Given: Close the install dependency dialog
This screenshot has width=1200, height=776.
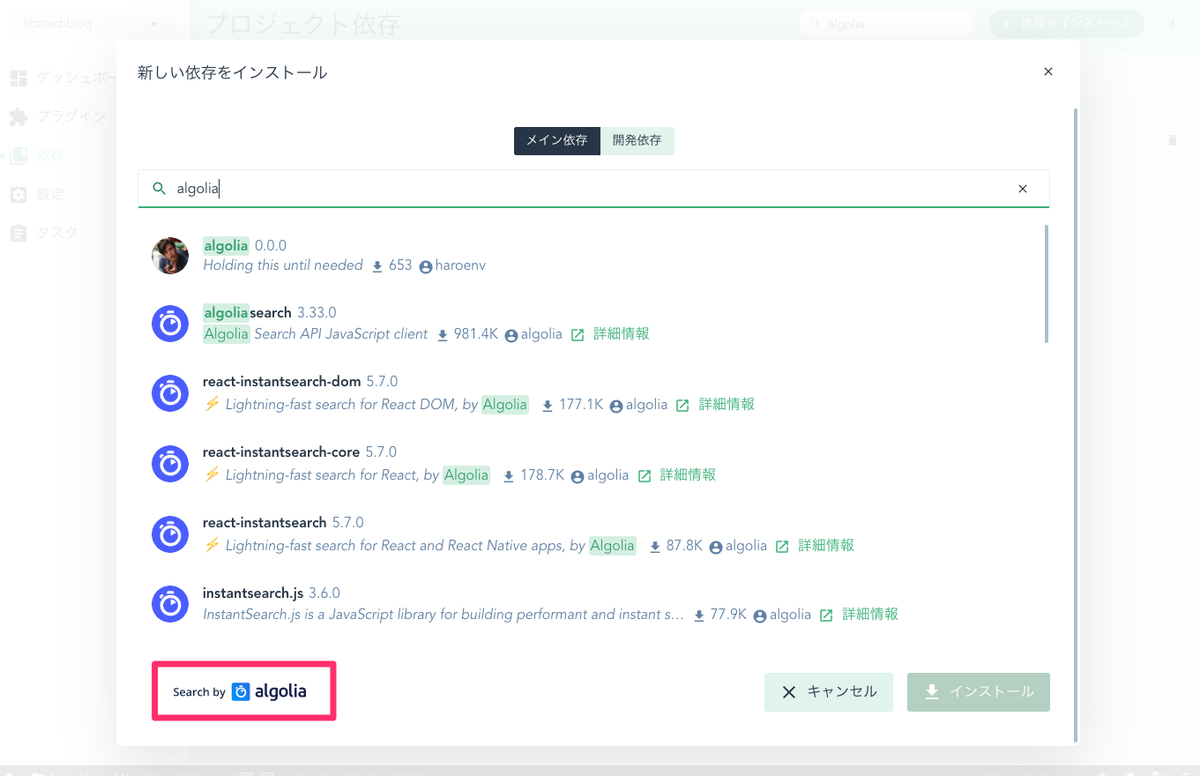Looking at the screenshot, I should (x=1048, y=72).
